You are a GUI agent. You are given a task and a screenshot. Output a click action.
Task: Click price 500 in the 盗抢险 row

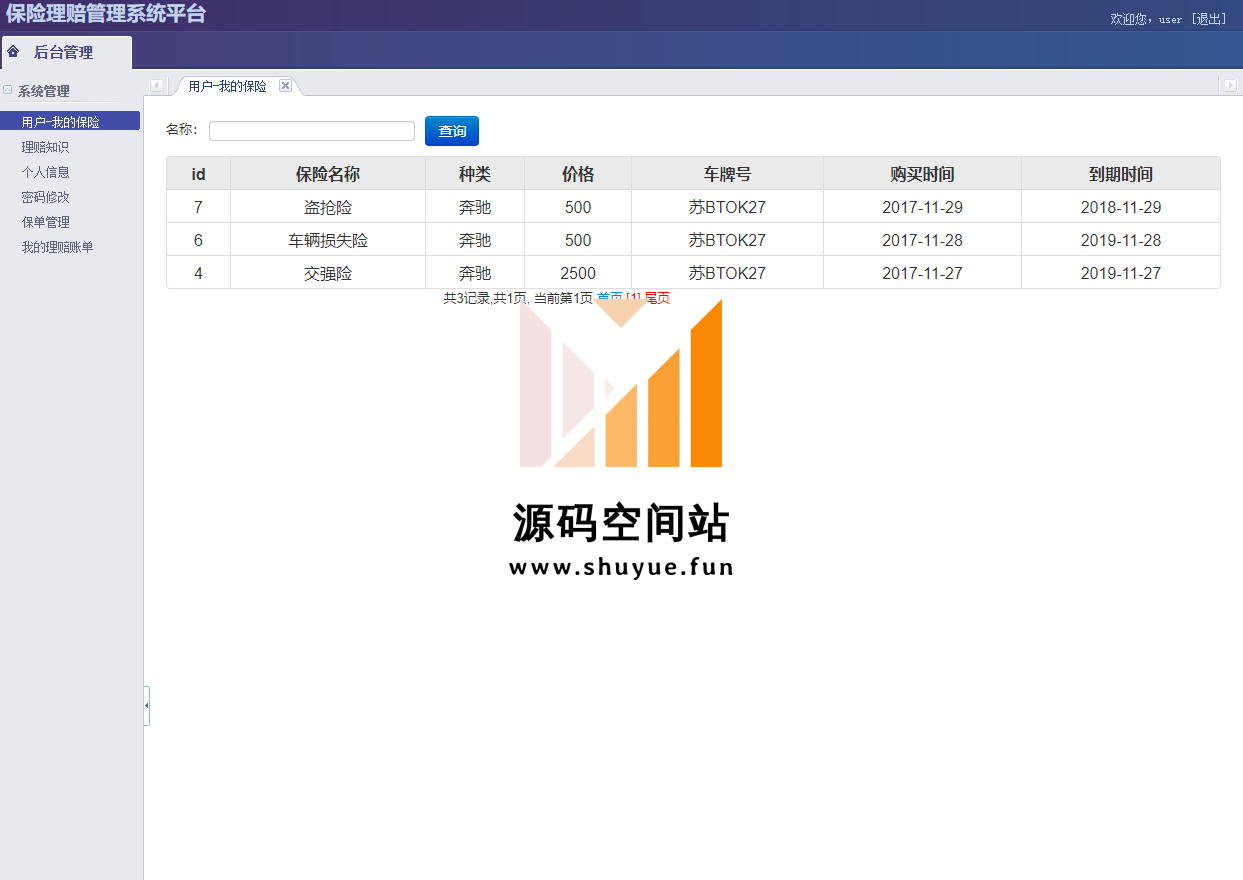578,207
